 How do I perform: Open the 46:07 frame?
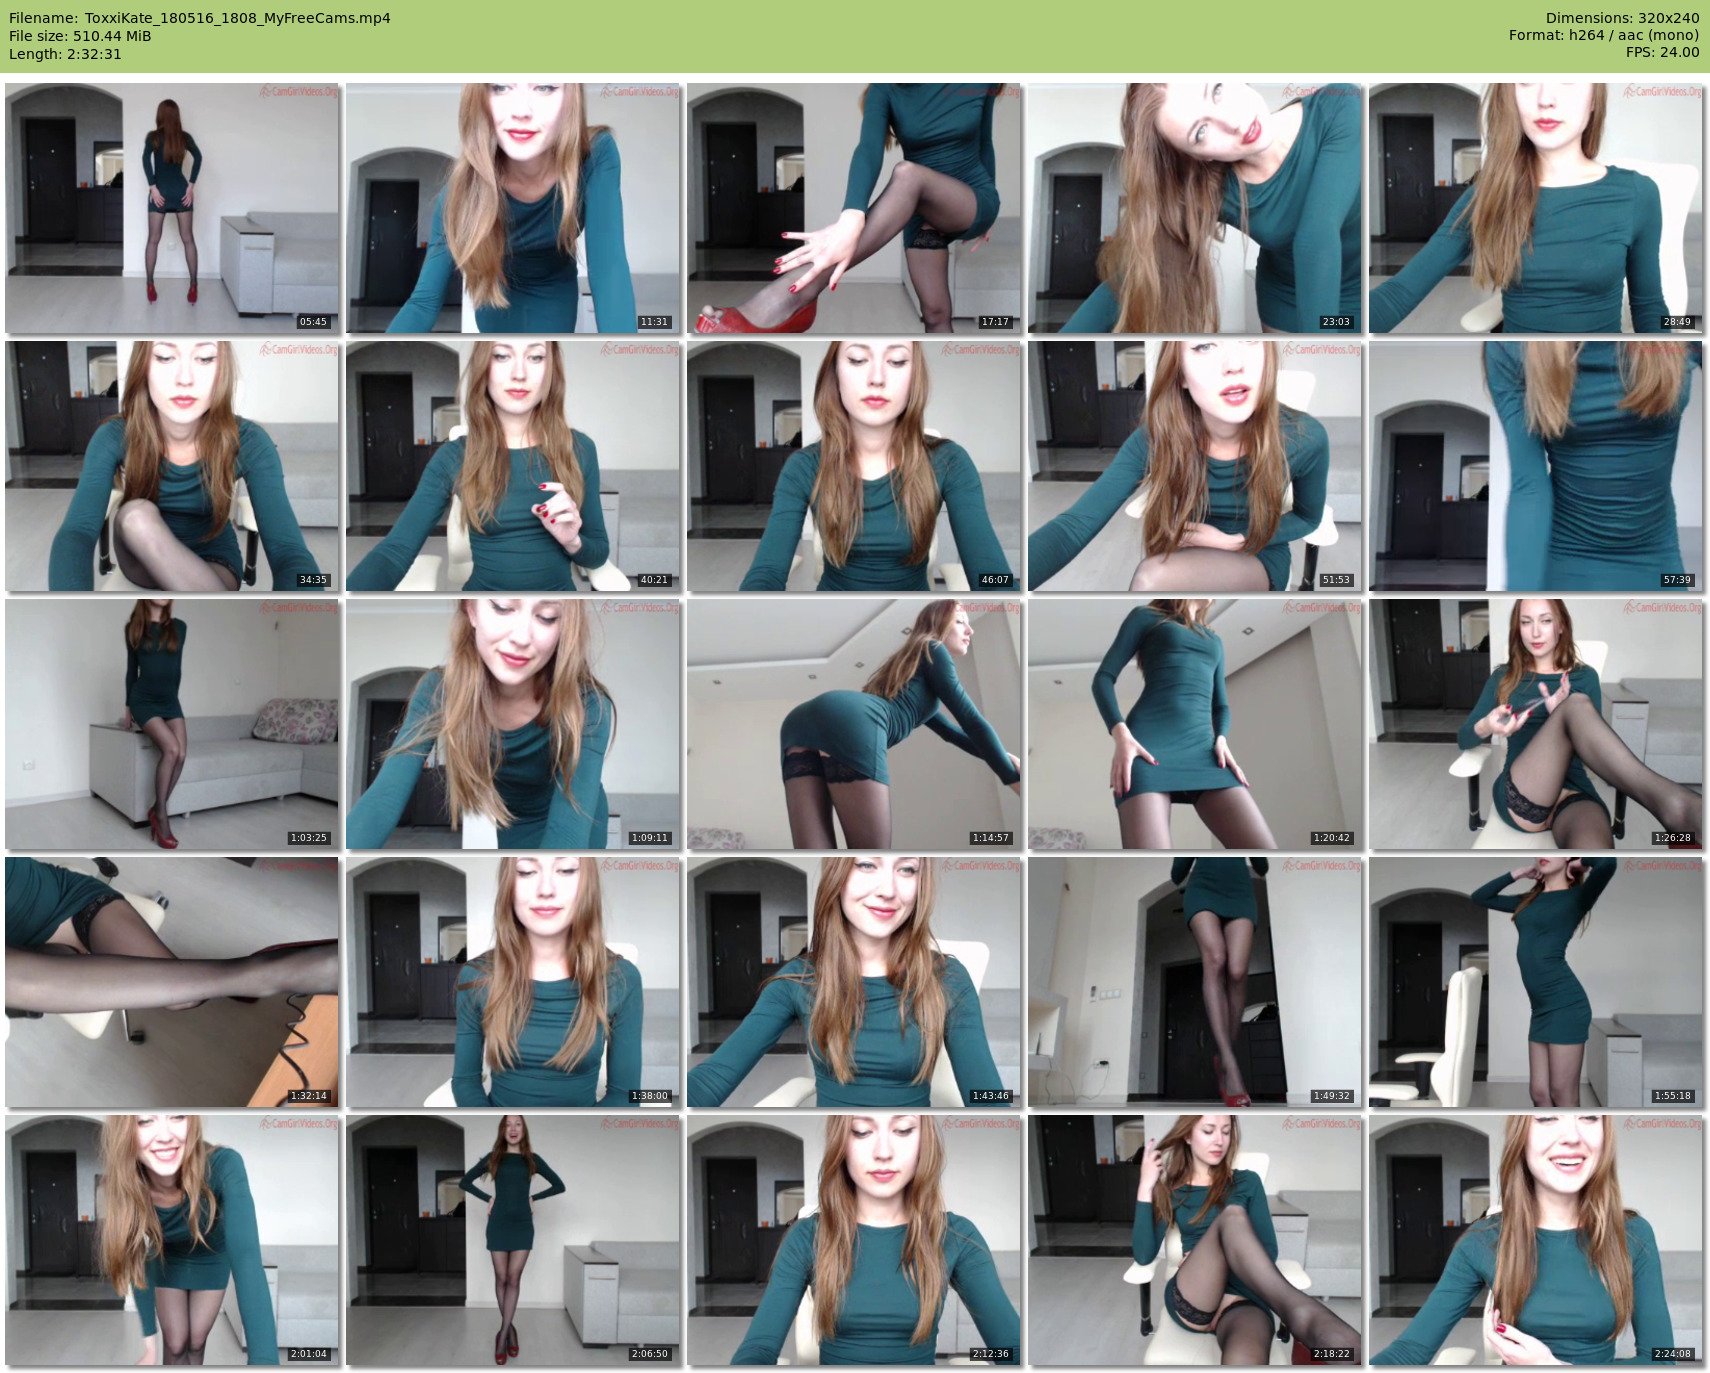point(854,466)
